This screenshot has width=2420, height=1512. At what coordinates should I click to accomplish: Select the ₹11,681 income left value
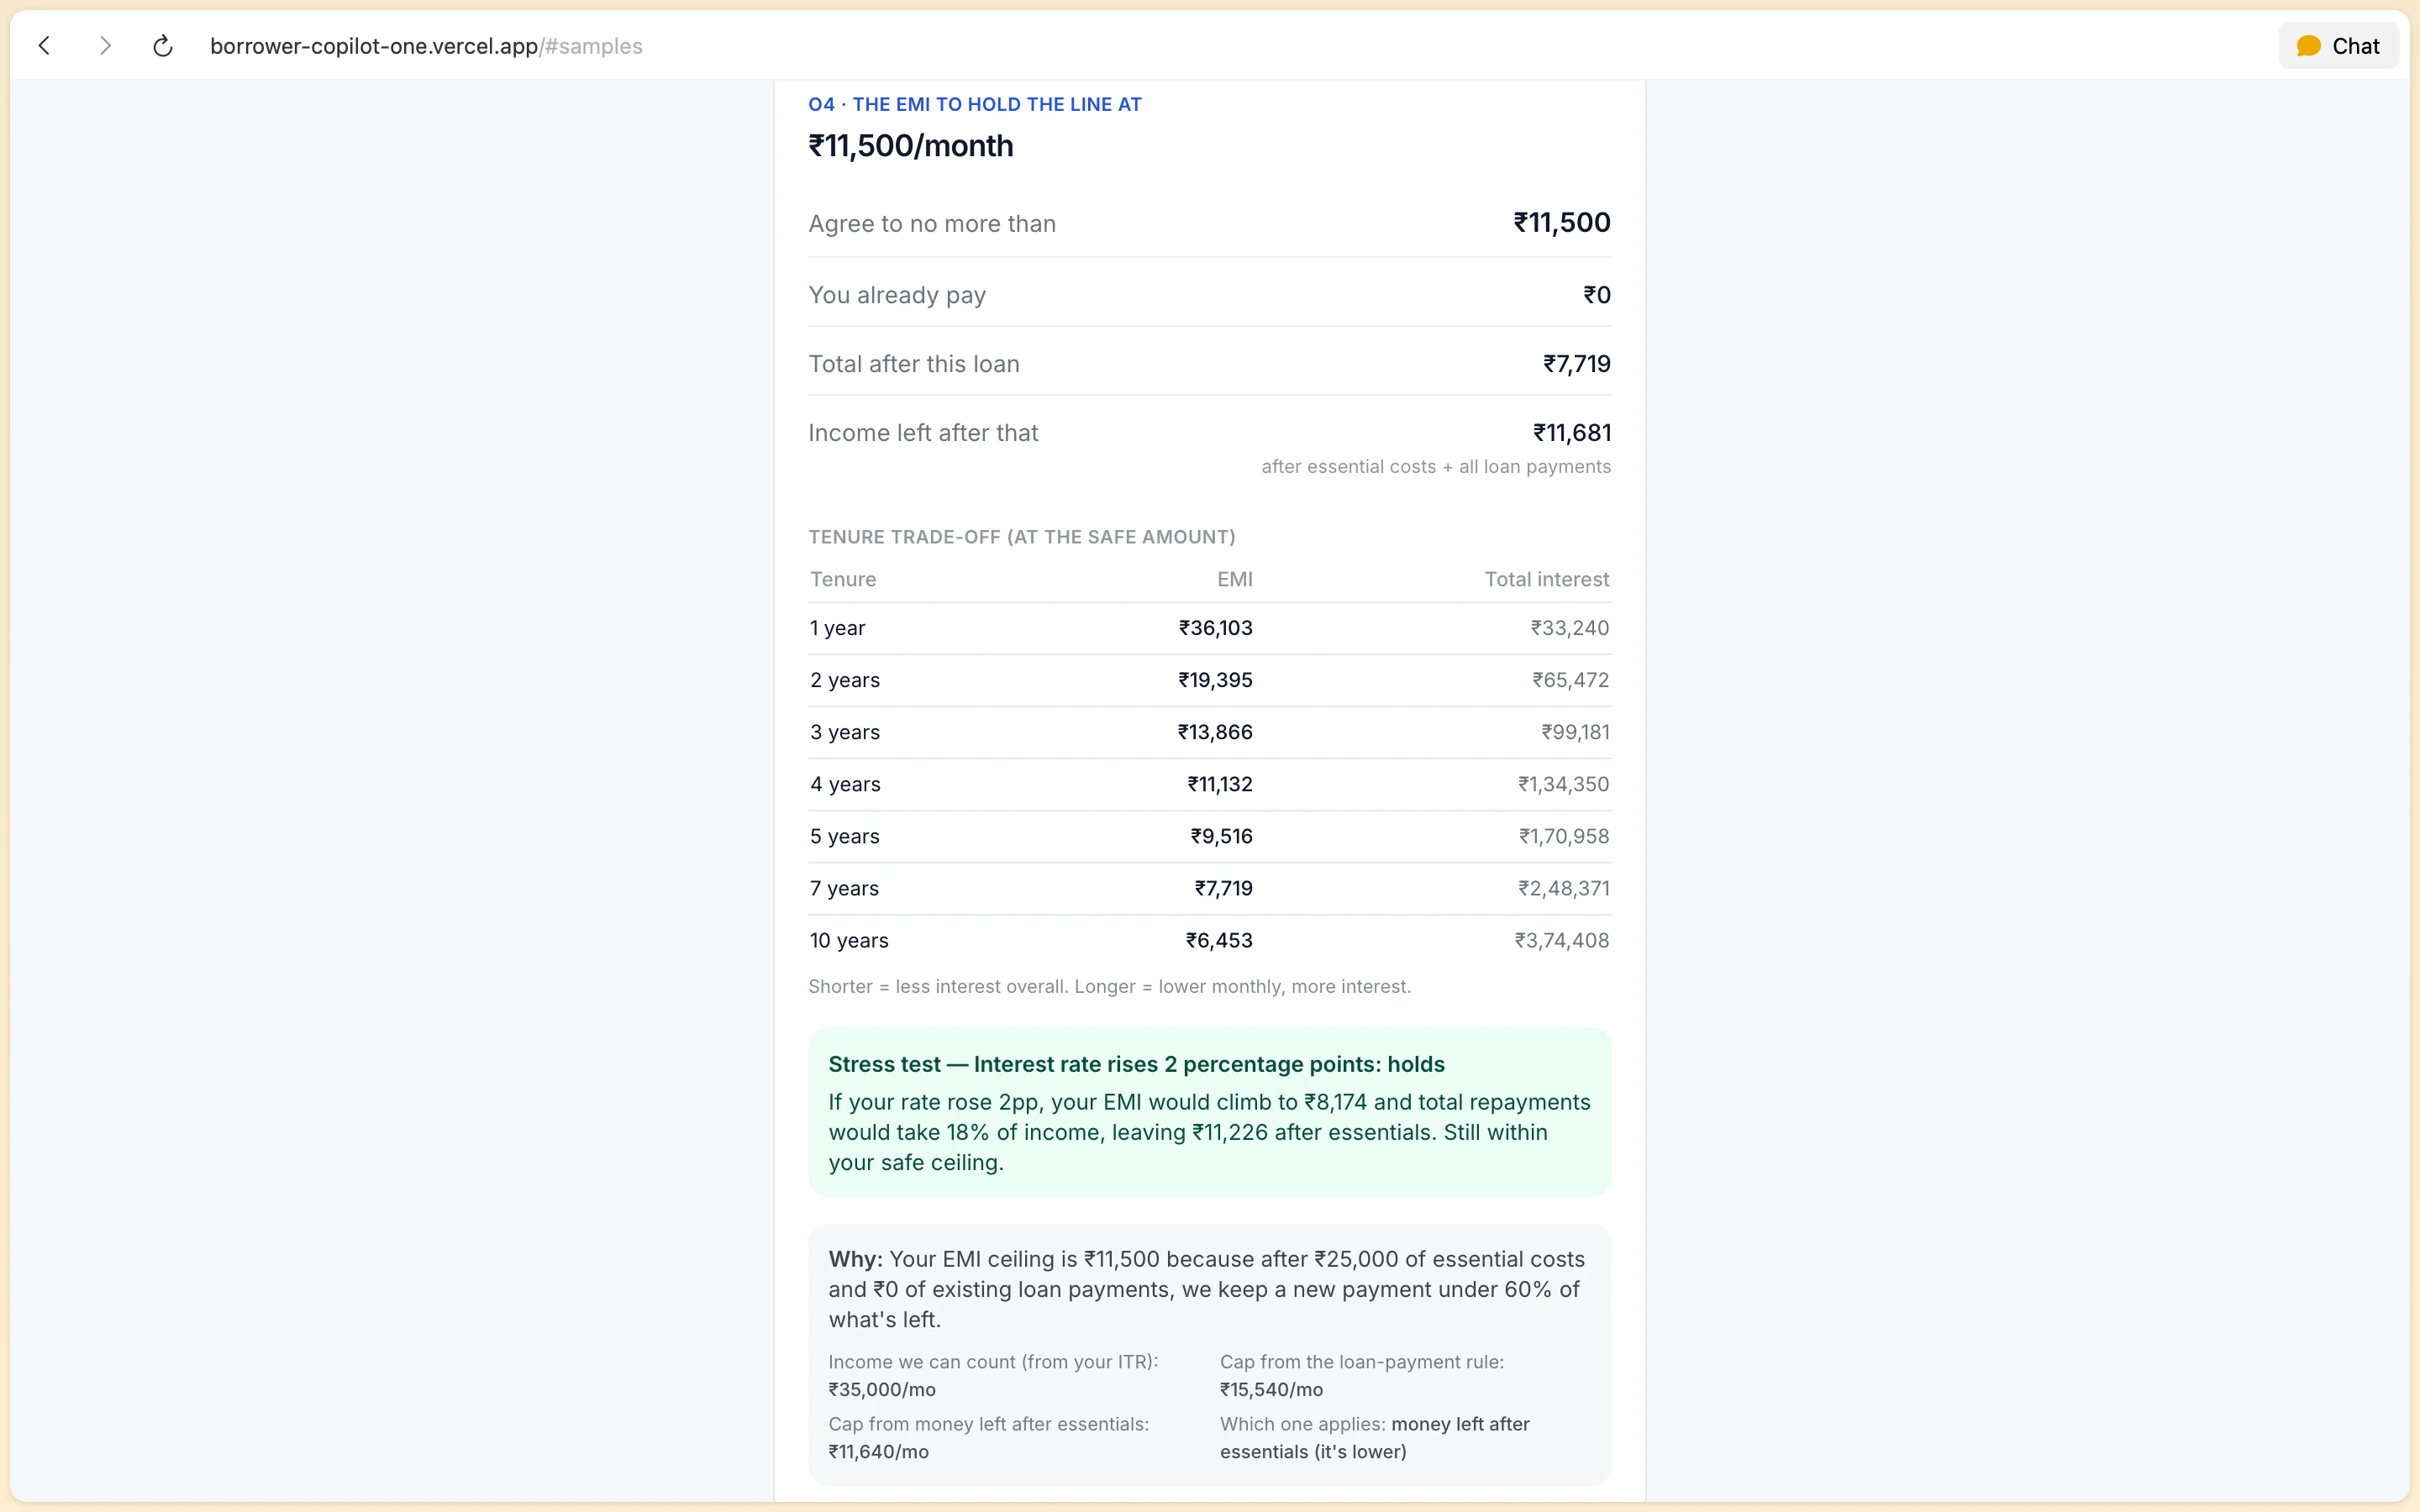pyautogui.click(x=1572, y=433)
